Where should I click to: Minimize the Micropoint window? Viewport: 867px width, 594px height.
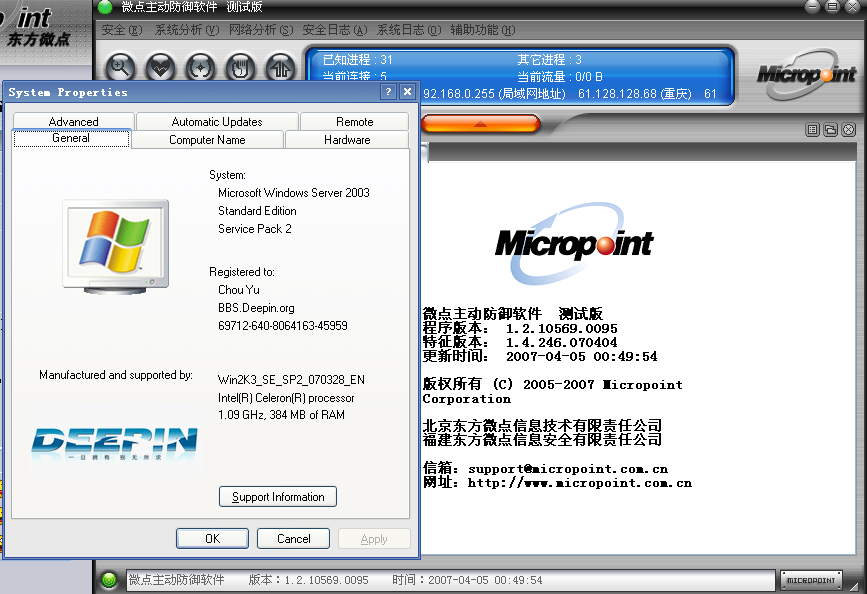click(x=812, y=7)
